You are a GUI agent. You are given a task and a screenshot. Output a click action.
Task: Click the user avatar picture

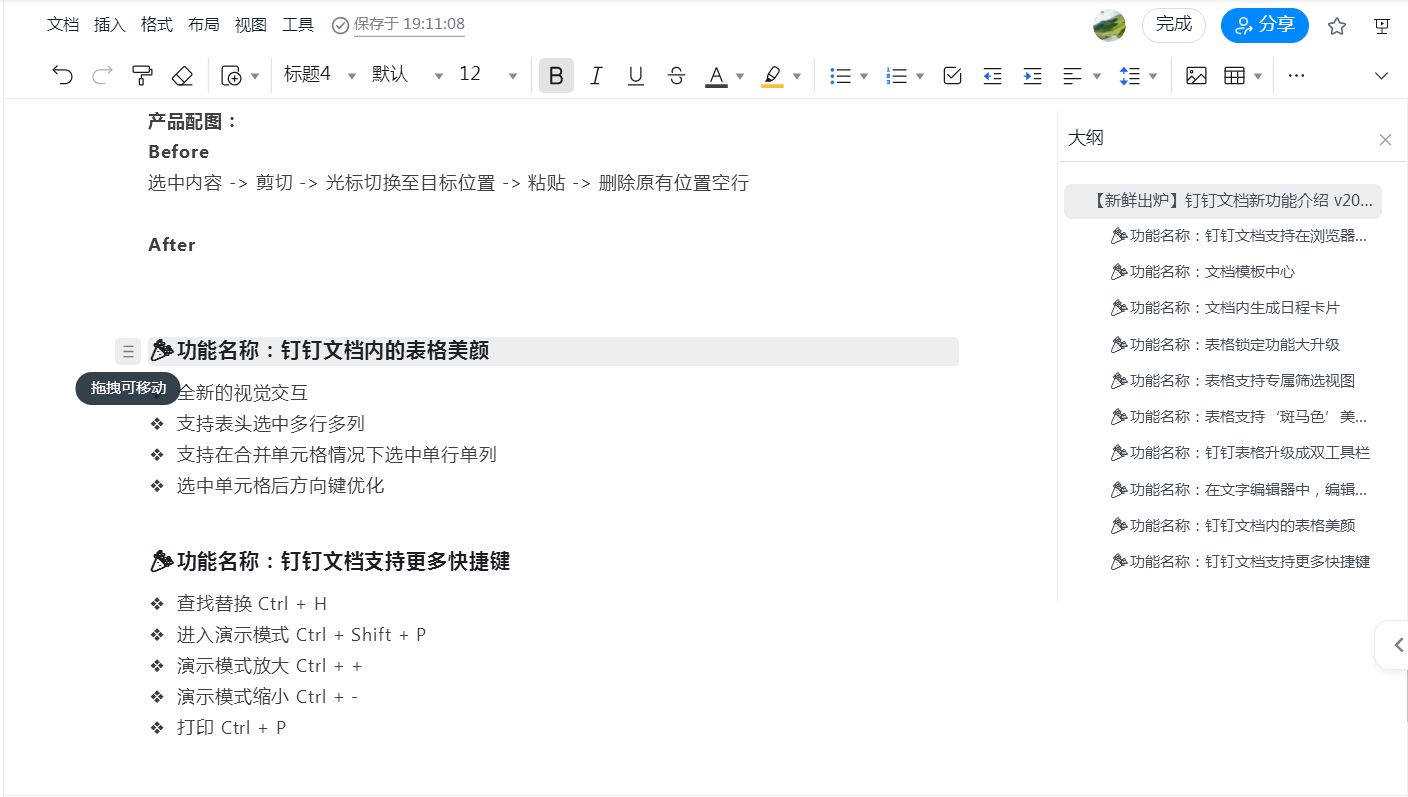click(1109, 25)
